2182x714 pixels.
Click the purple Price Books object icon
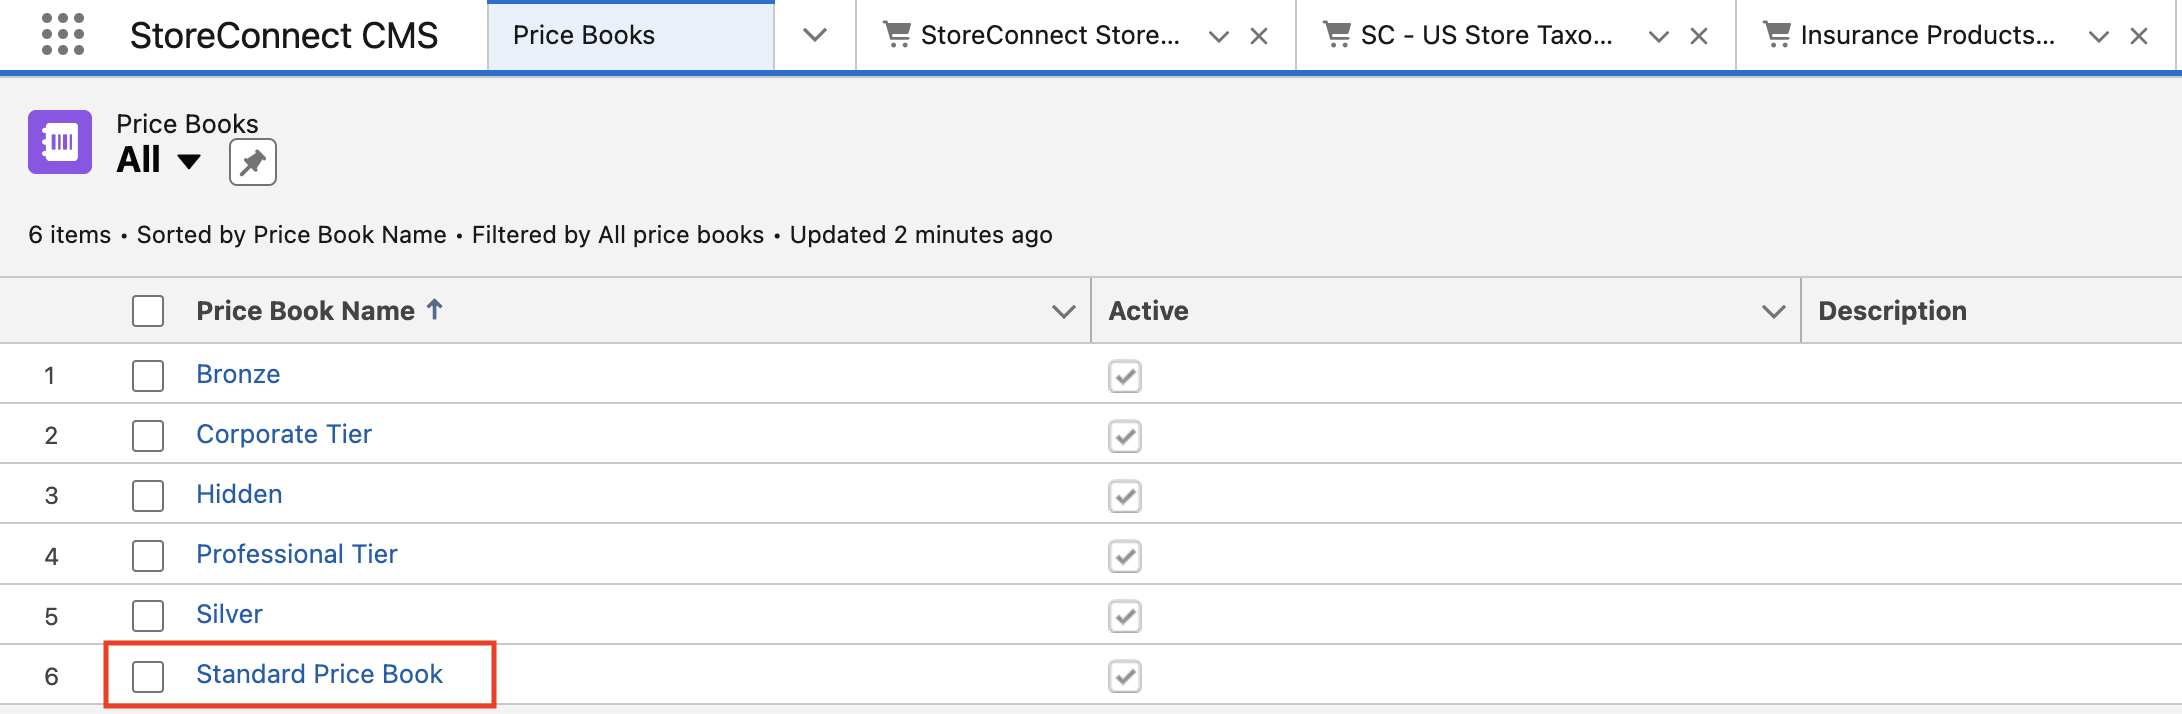point(60,142)
